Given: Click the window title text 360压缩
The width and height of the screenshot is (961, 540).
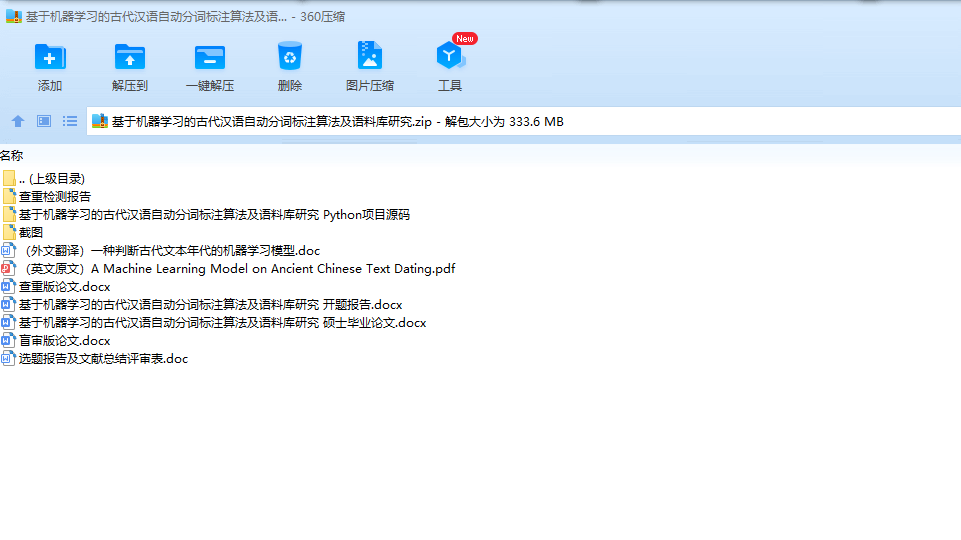Looking at the screenshot, I should 322,17.
